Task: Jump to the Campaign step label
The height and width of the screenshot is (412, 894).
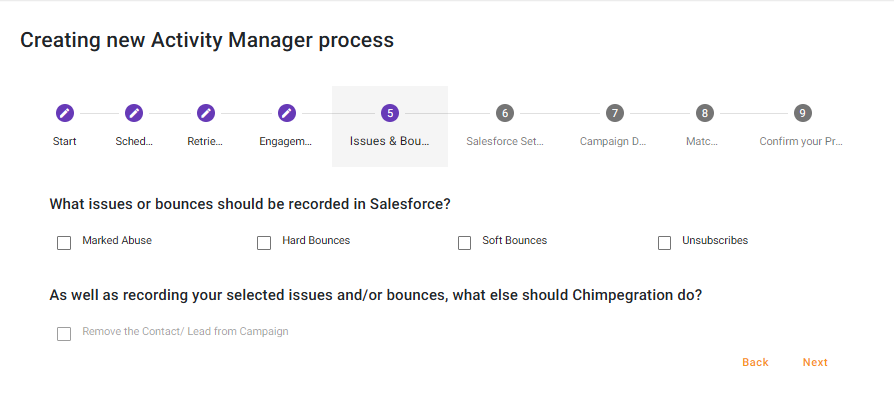Action: coord(614,141)
